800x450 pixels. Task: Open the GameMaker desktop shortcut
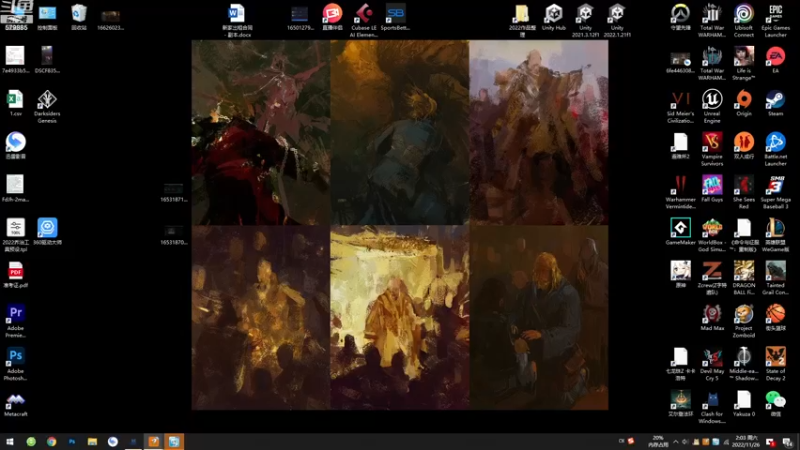click(x=680, y=232)
